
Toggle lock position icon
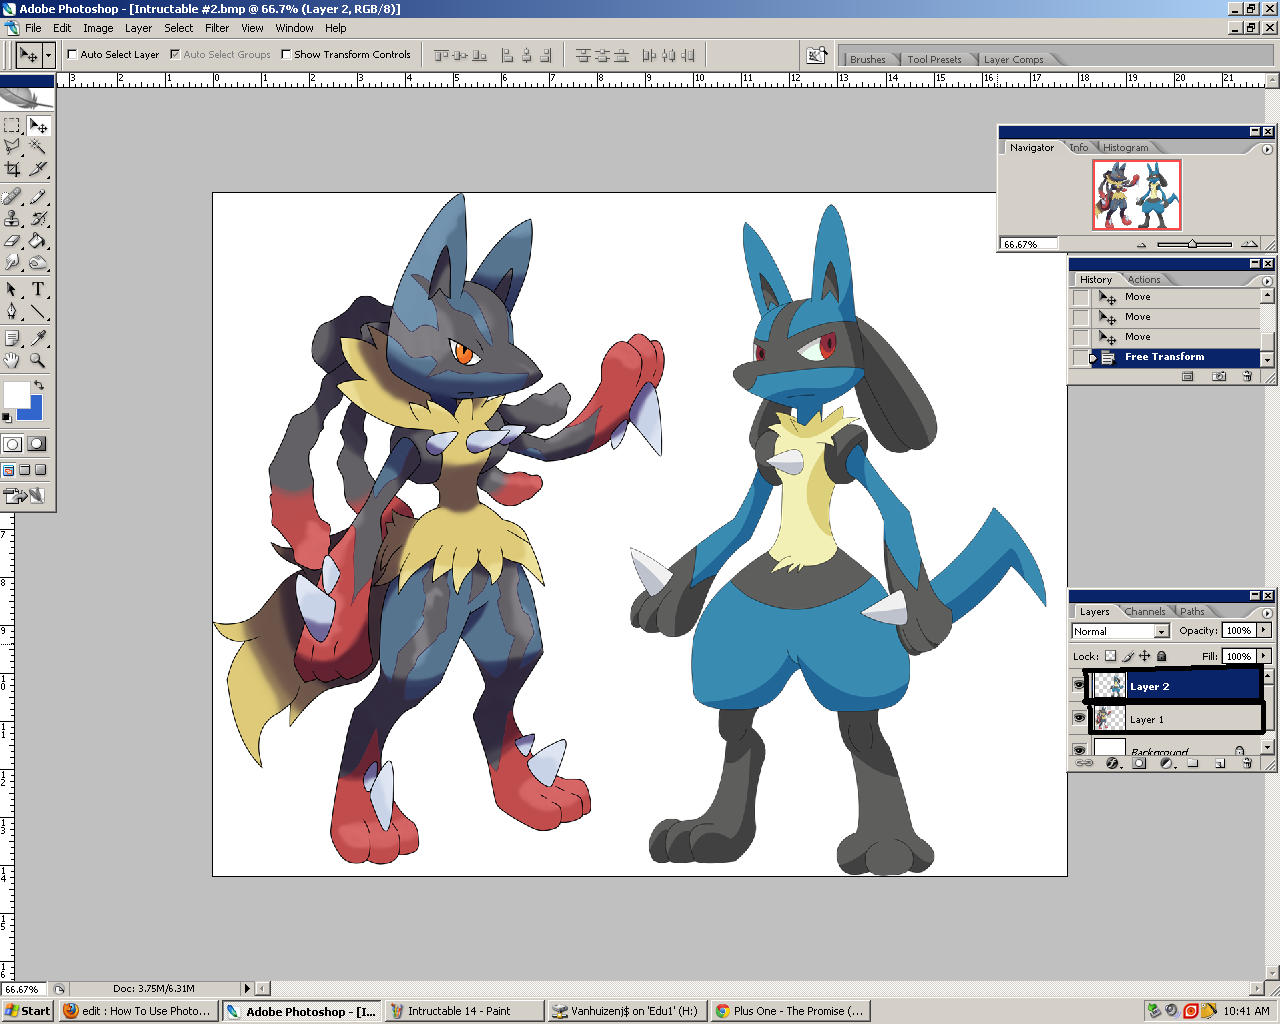tap(1144, 656)
